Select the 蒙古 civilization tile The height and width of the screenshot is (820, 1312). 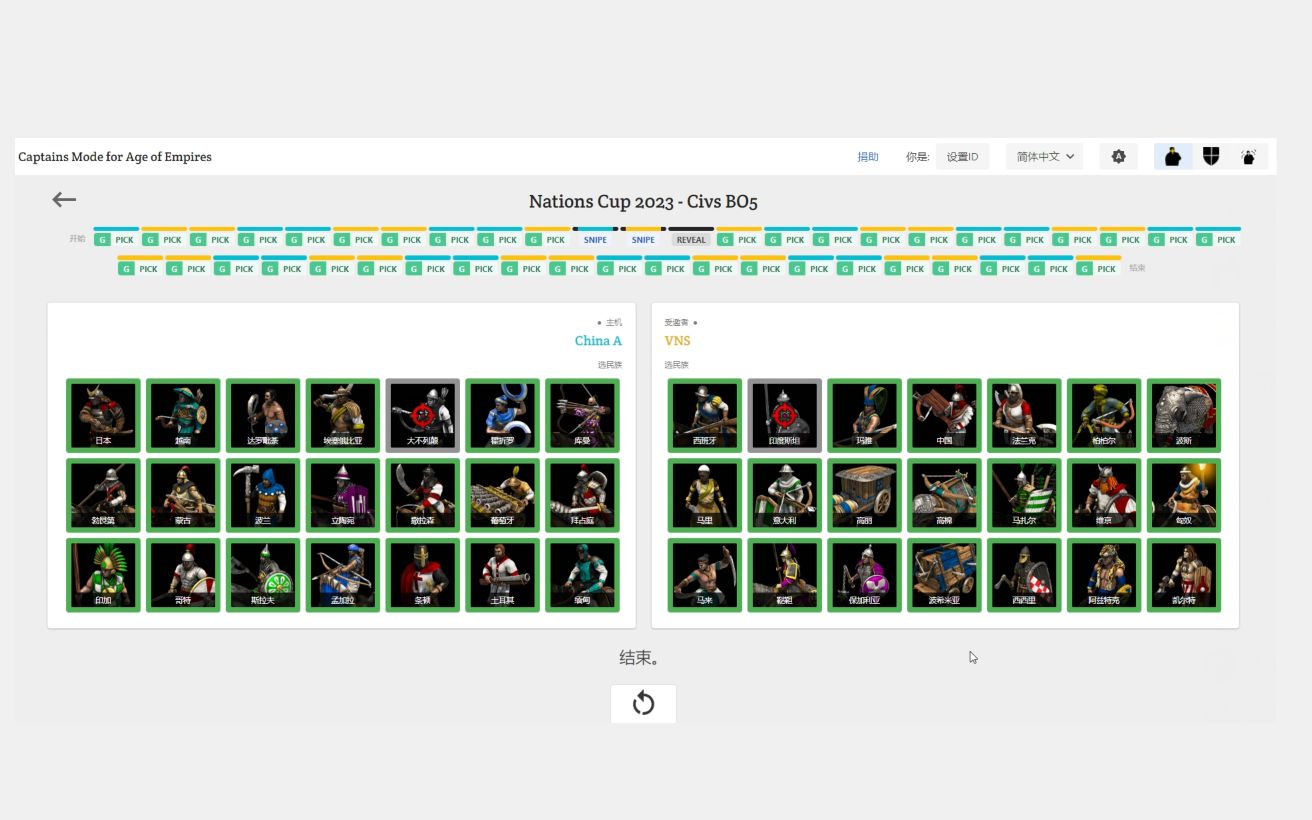pyautogui.click(x=183, y=495)
